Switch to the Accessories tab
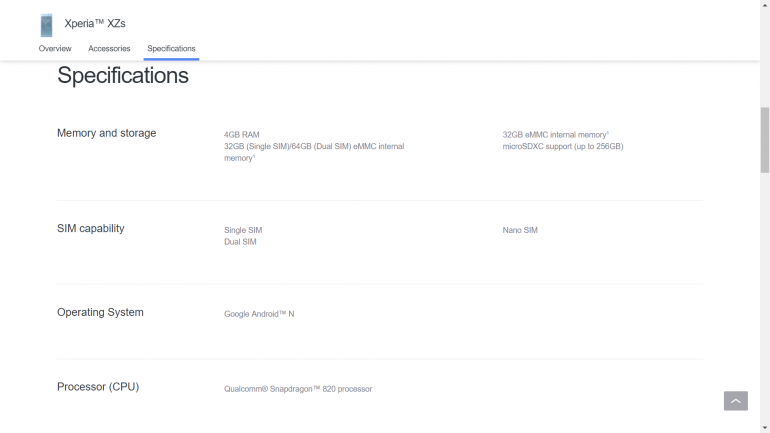This screenshot has width=770, height=433. click(109, 49)
